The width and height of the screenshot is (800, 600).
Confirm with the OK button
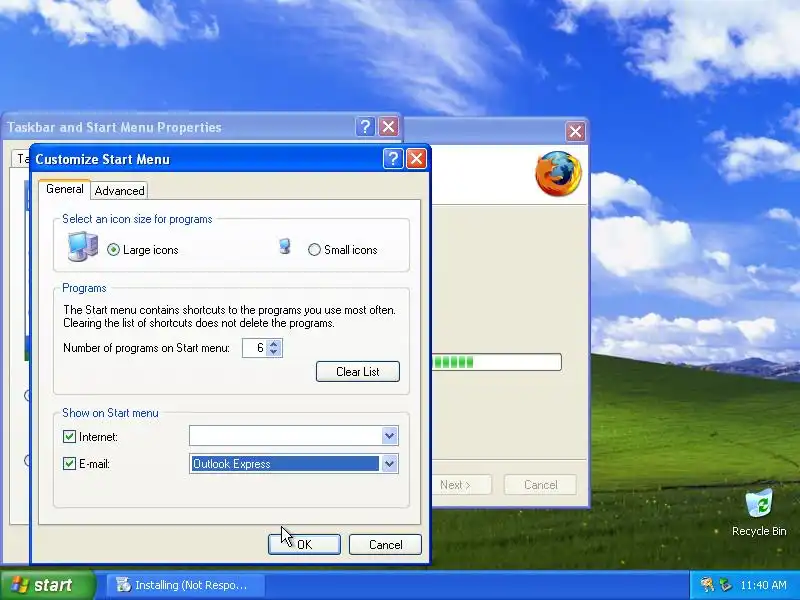(304, 544)
